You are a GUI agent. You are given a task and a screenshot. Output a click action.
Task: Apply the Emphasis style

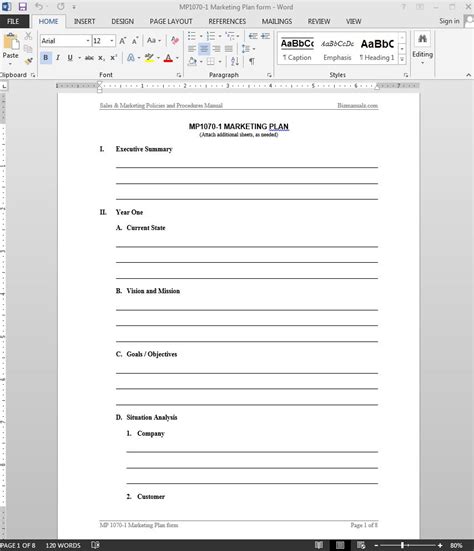coord(337,49)
